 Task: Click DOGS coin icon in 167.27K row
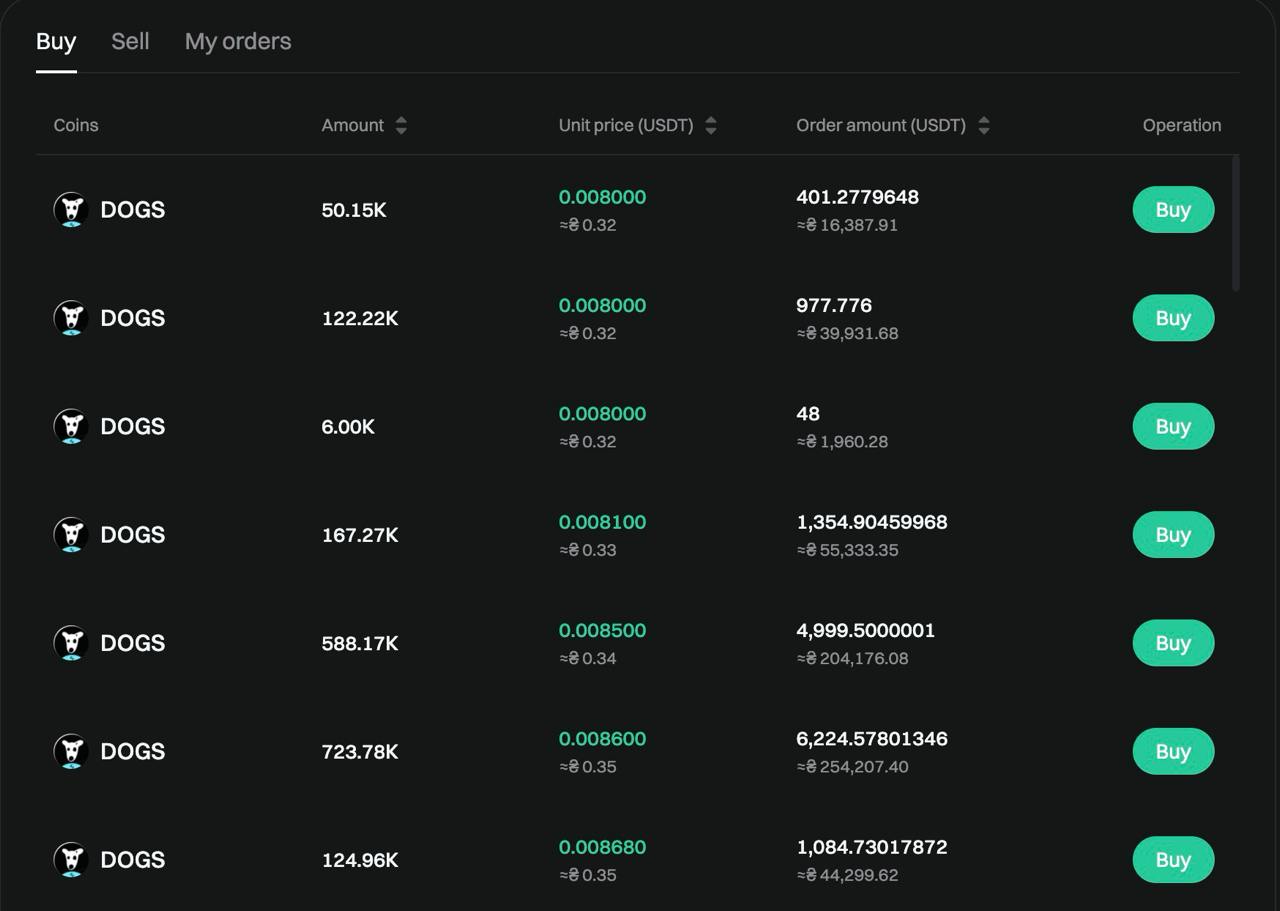tap(71, 535)
